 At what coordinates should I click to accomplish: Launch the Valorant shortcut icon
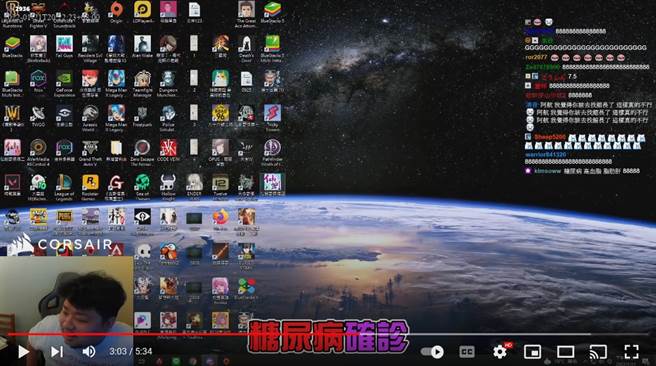click(13, 185)
